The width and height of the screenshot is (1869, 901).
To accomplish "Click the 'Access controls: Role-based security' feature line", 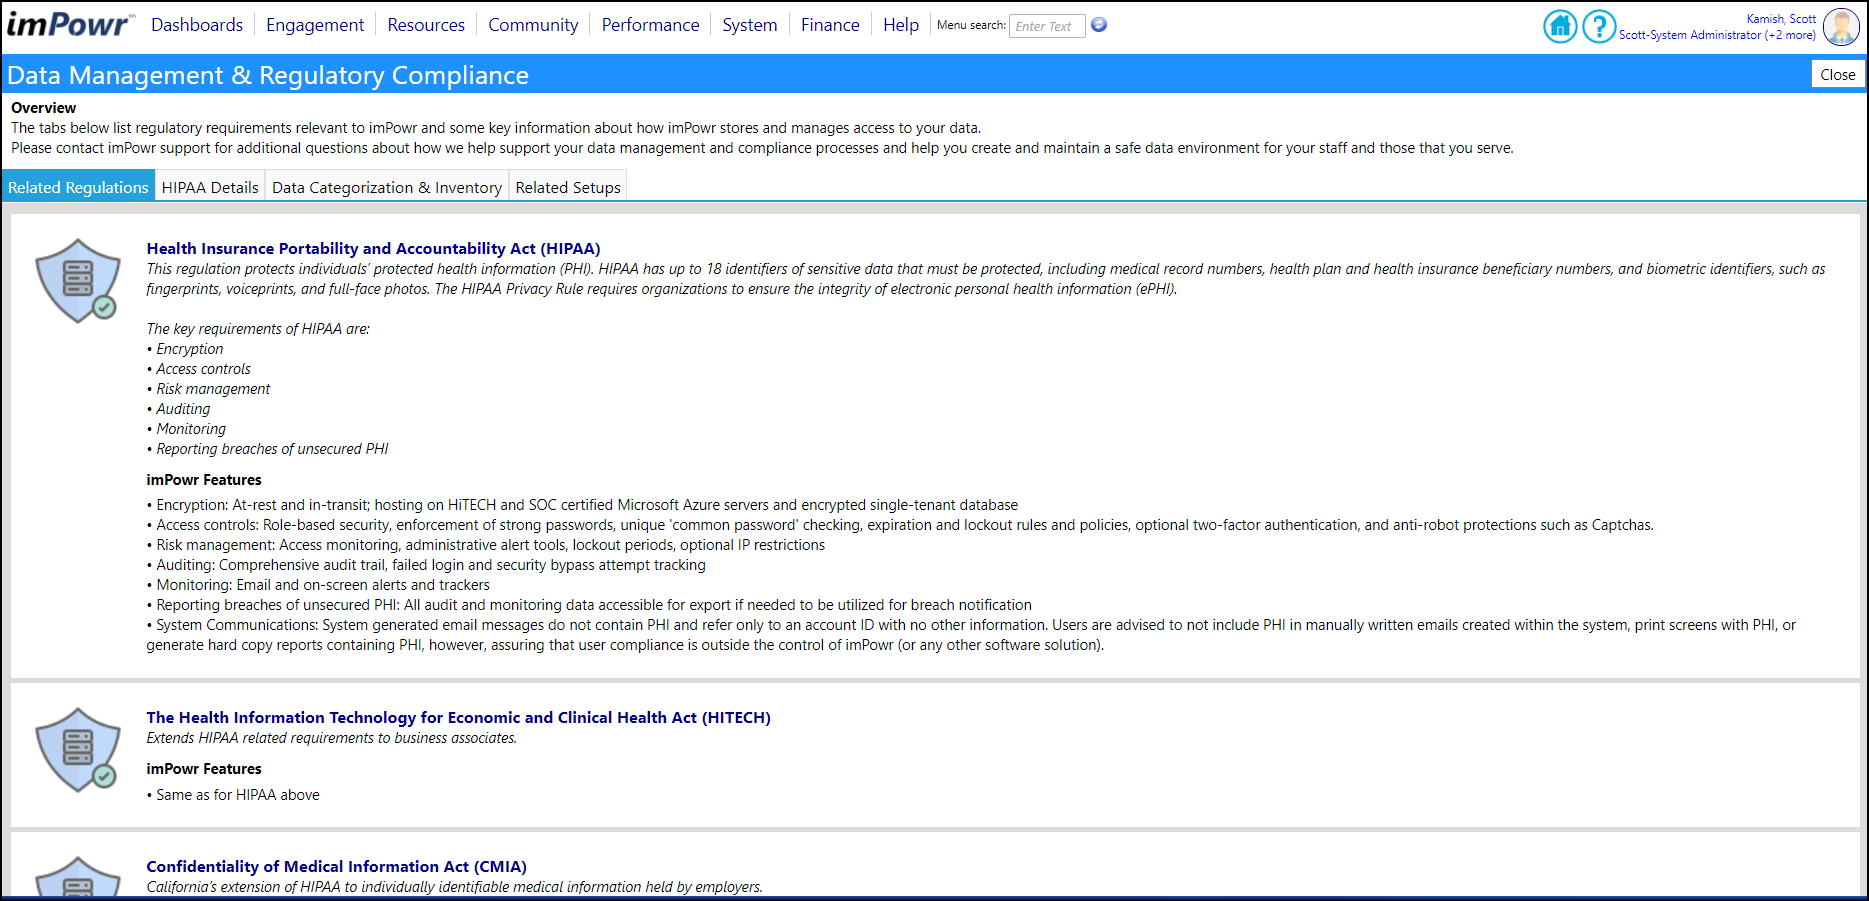I will point(900,525).
